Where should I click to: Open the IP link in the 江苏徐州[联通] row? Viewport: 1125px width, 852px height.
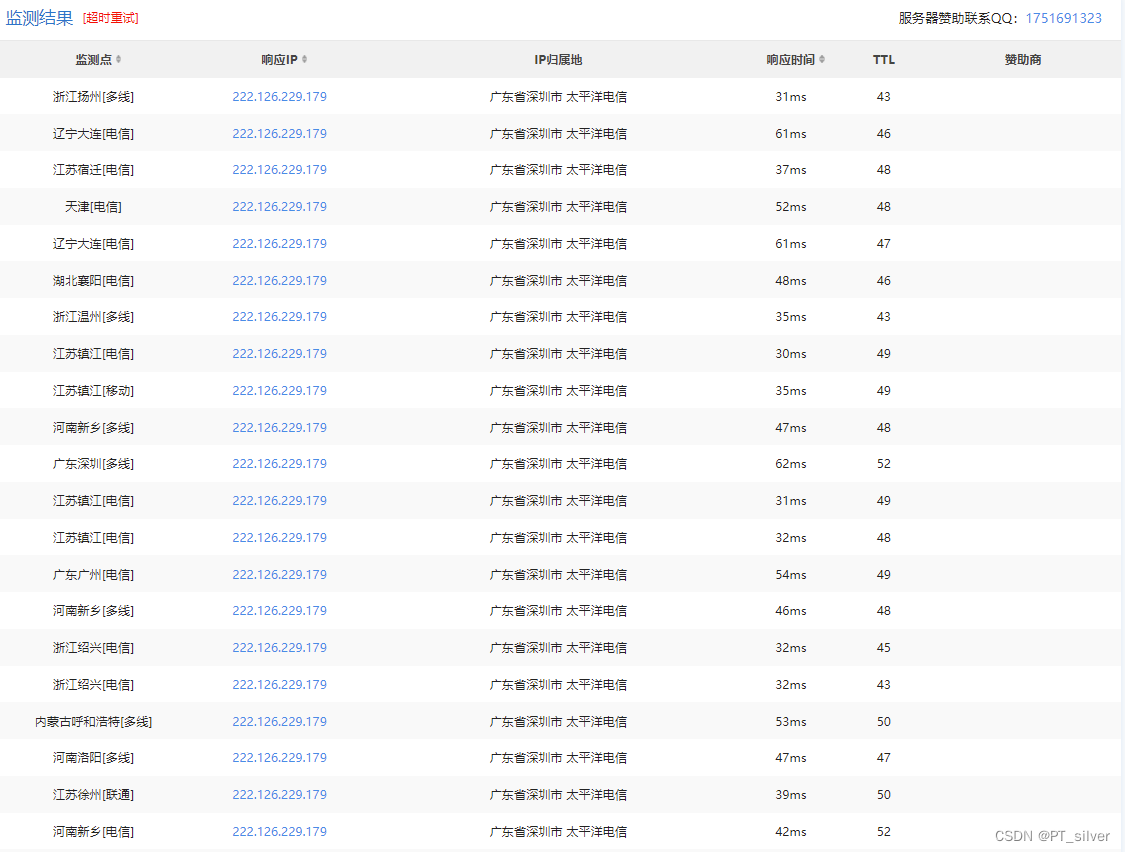[279, 795]
